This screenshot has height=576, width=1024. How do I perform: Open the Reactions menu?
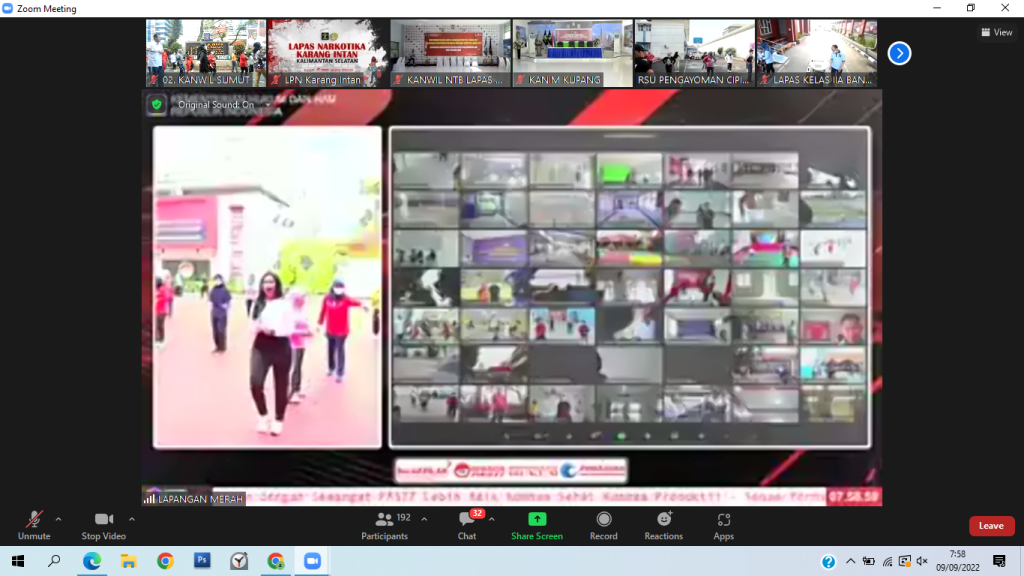(663, 524)
